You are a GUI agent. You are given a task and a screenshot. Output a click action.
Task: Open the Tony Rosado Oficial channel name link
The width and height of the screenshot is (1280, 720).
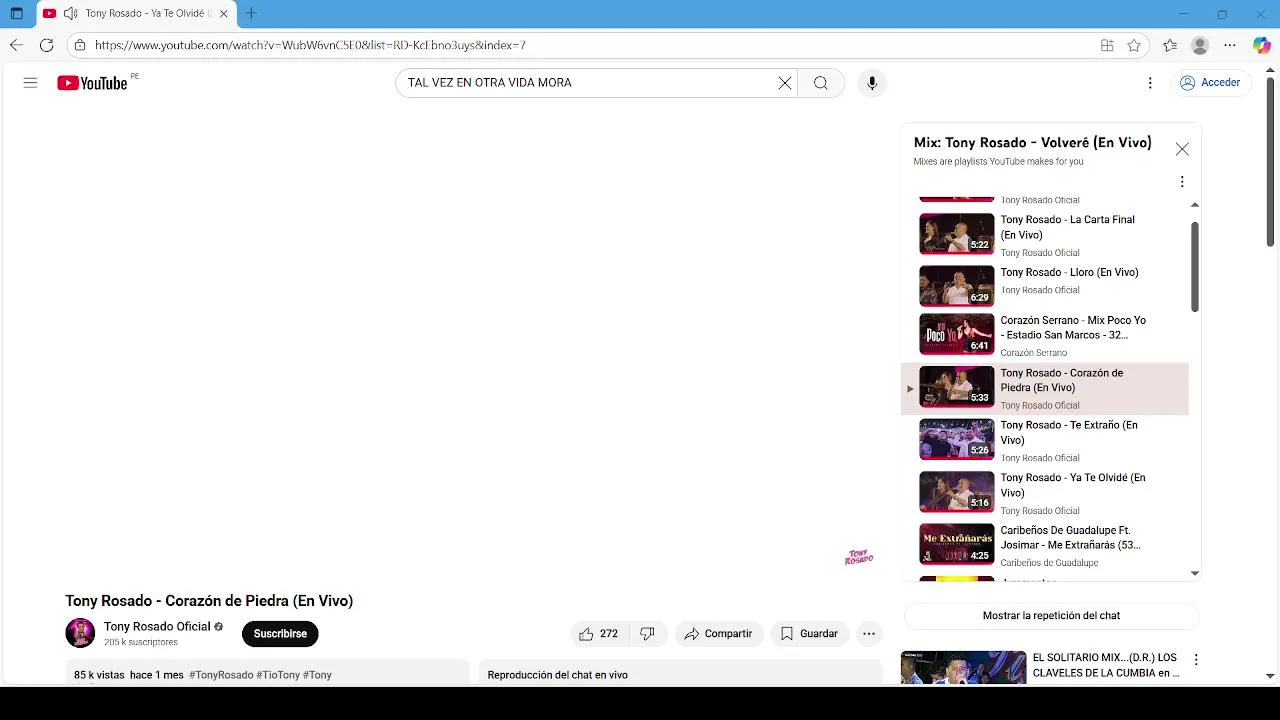click(x=157, y=626)
